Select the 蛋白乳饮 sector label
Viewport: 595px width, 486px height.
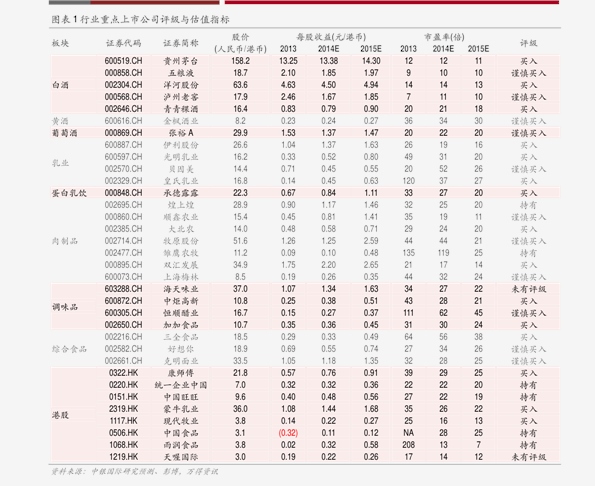(69, 193)
